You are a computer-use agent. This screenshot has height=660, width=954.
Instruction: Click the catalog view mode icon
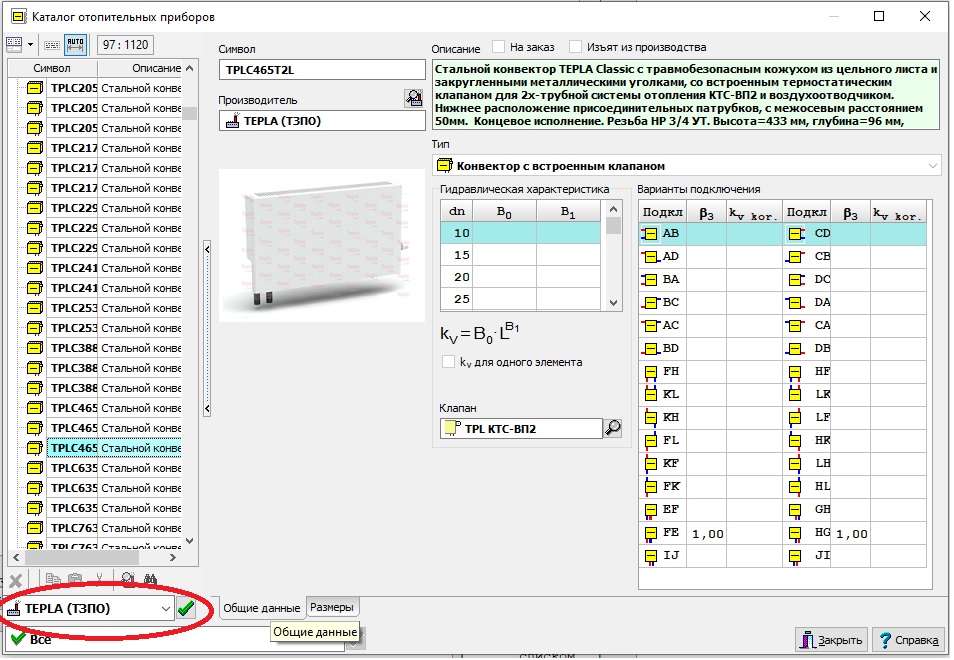point(13,44)
